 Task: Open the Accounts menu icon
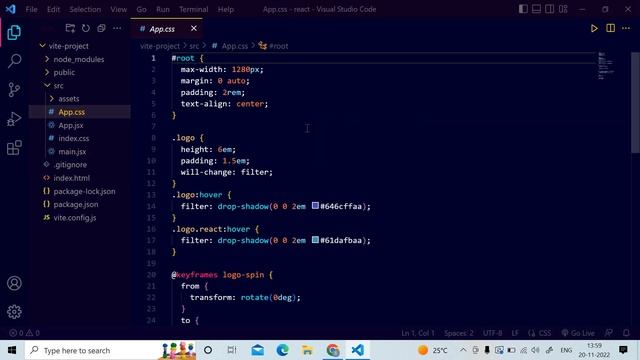coord(14,283)
